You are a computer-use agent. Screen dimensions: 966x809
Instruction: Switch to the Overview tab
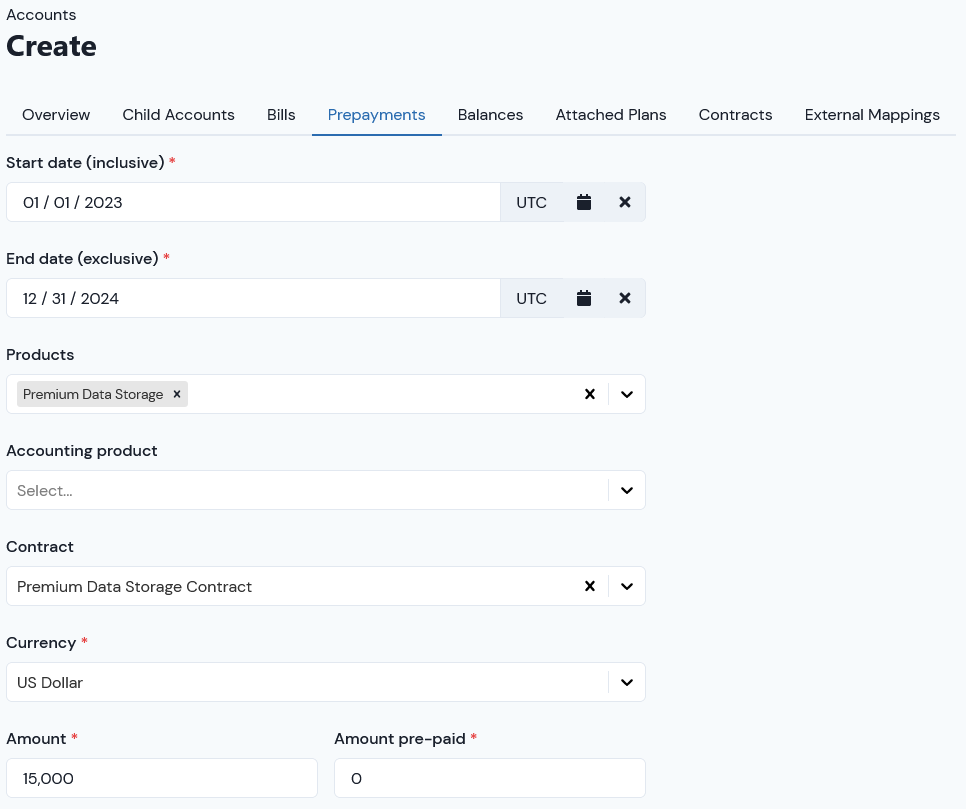[x=56, y=115]
